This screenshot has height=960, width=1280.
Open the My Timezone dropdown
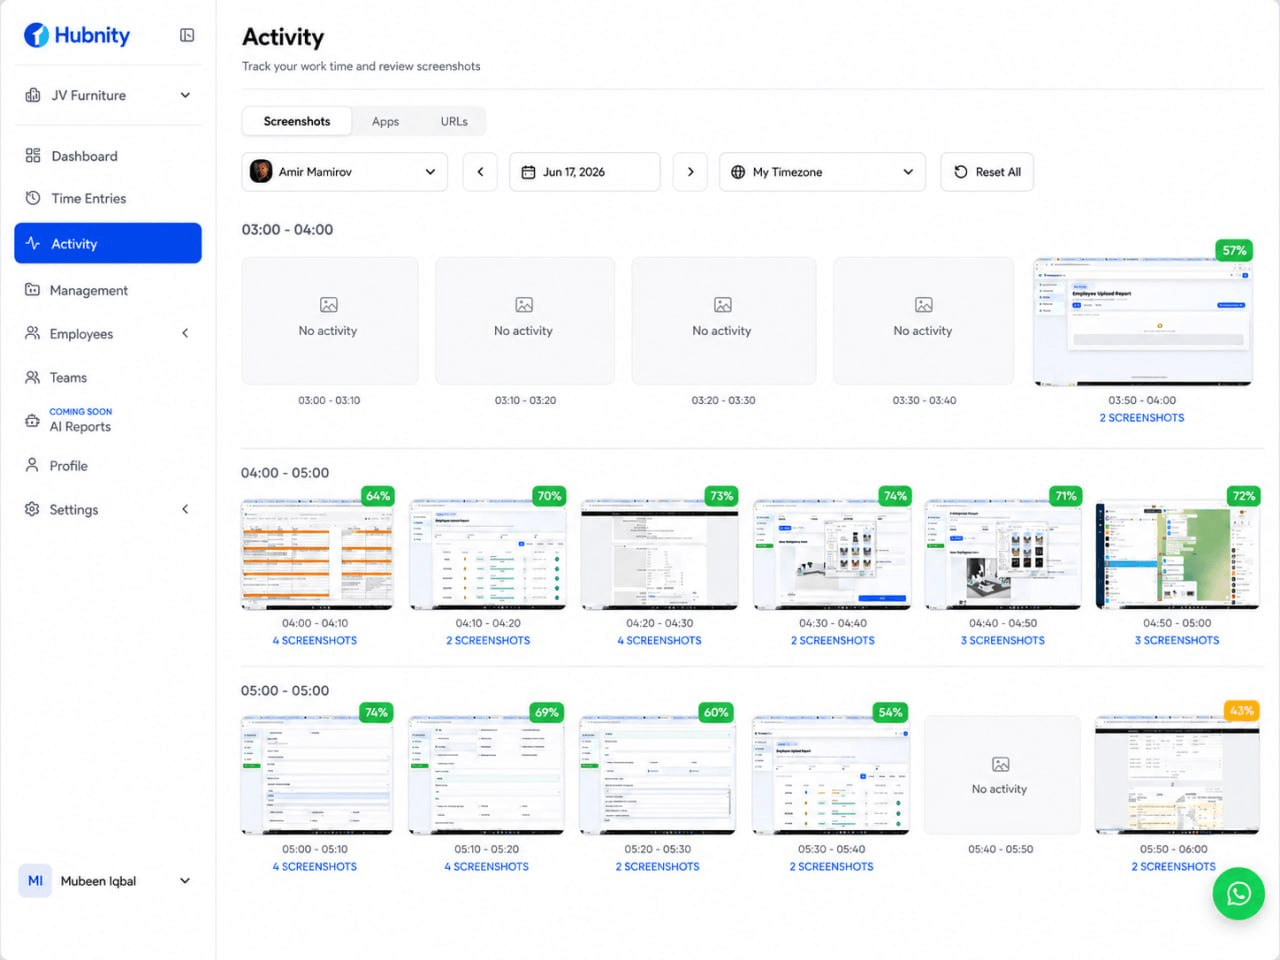coord(822,172)
